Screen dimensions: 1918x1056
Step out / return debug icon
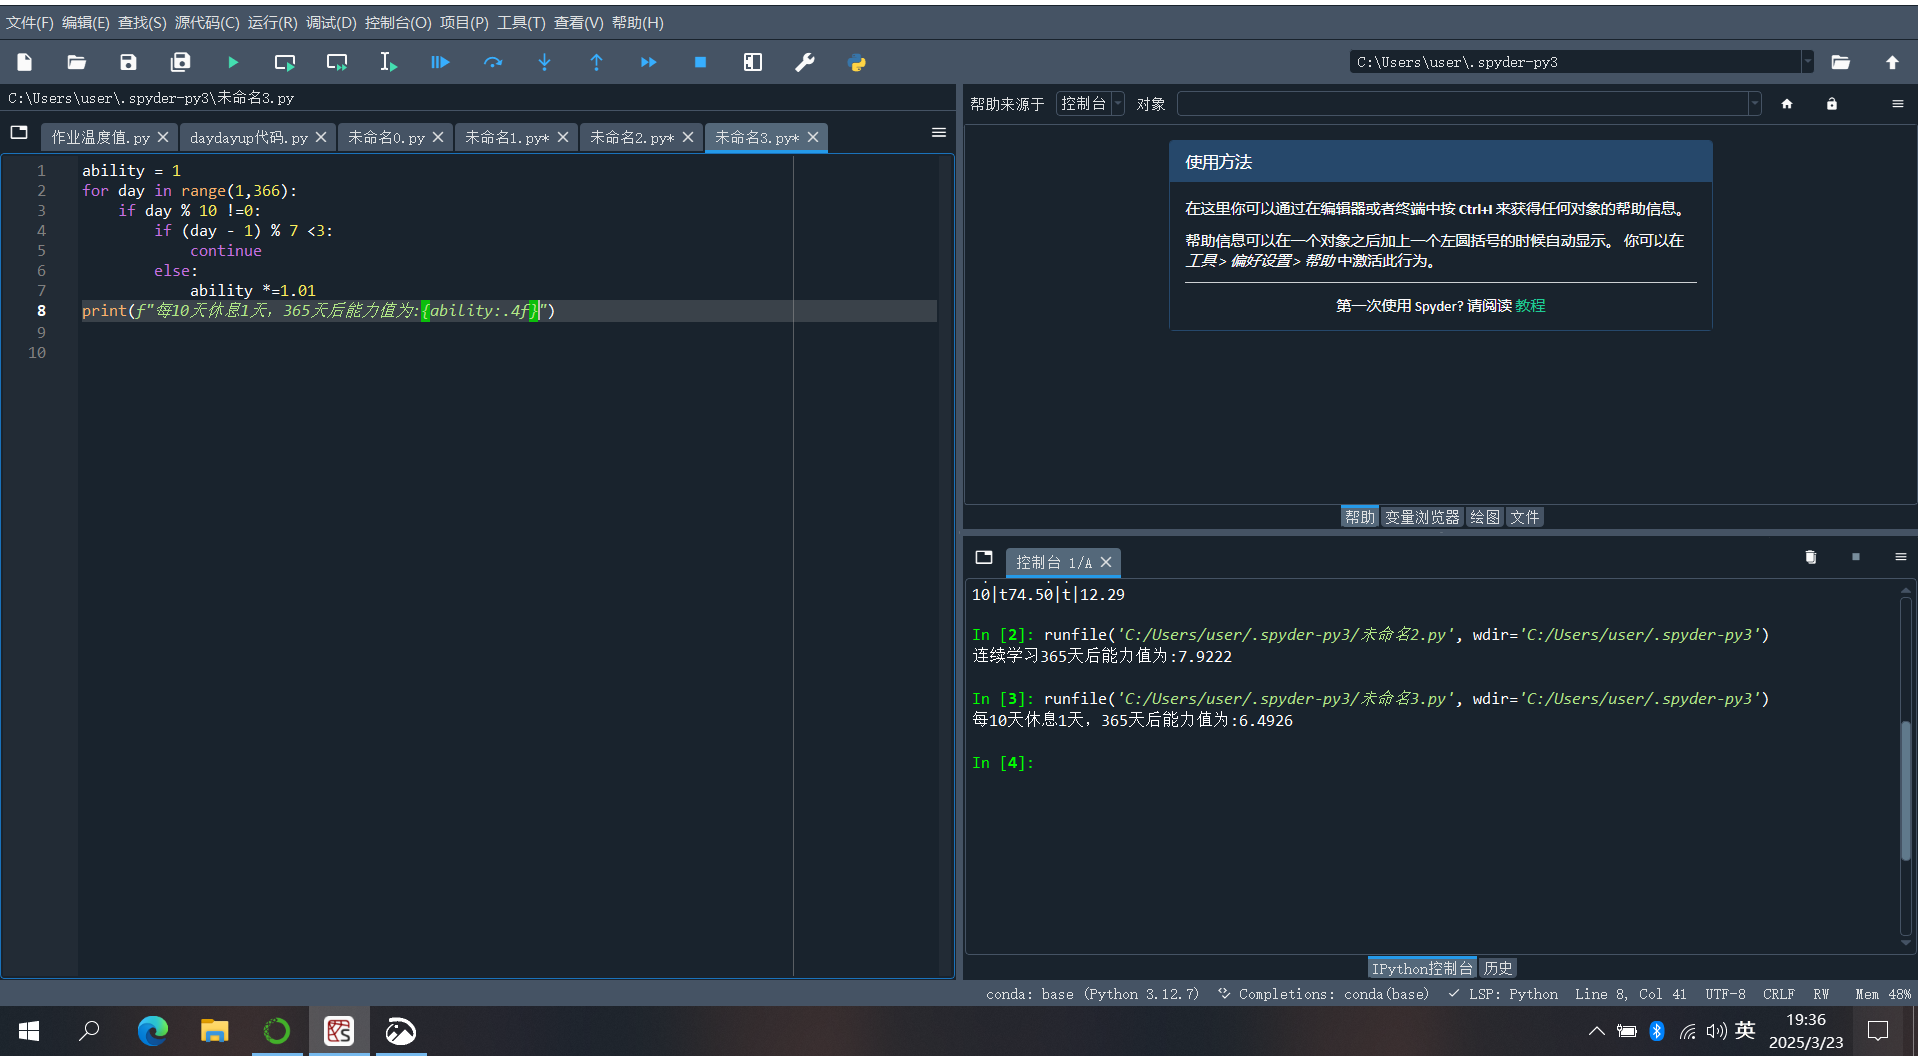[597, 62]
